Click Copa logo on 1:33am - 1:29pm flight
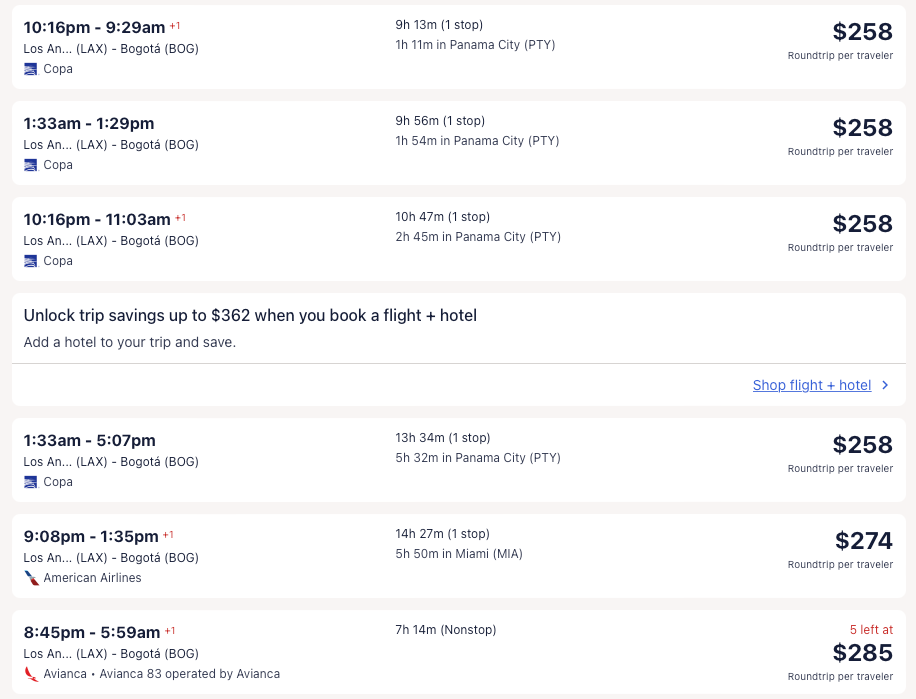The image size is (916, 699). point(31,165)
